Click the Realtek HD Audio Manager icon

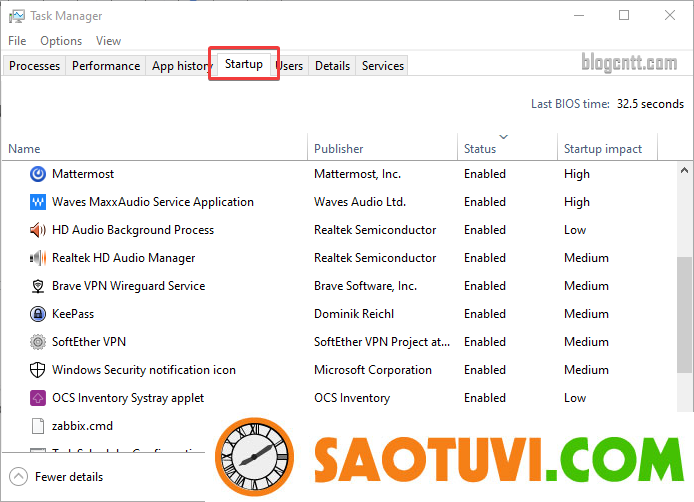(38, 258)
